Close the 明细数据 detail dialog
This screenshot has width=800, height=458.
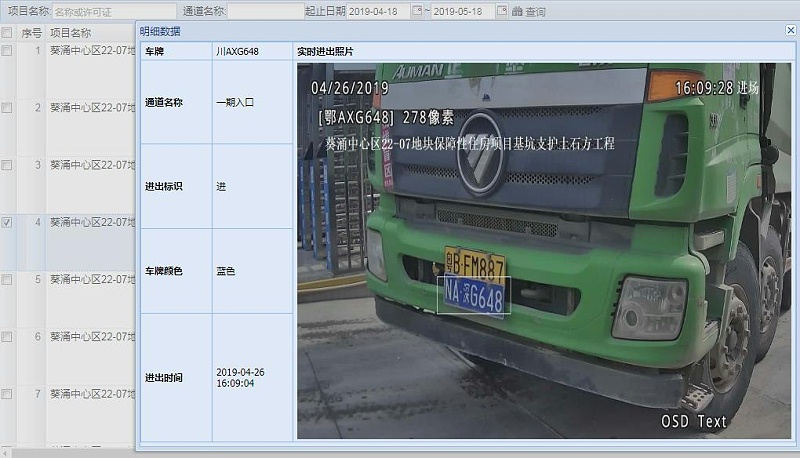(x=790, y=31)
